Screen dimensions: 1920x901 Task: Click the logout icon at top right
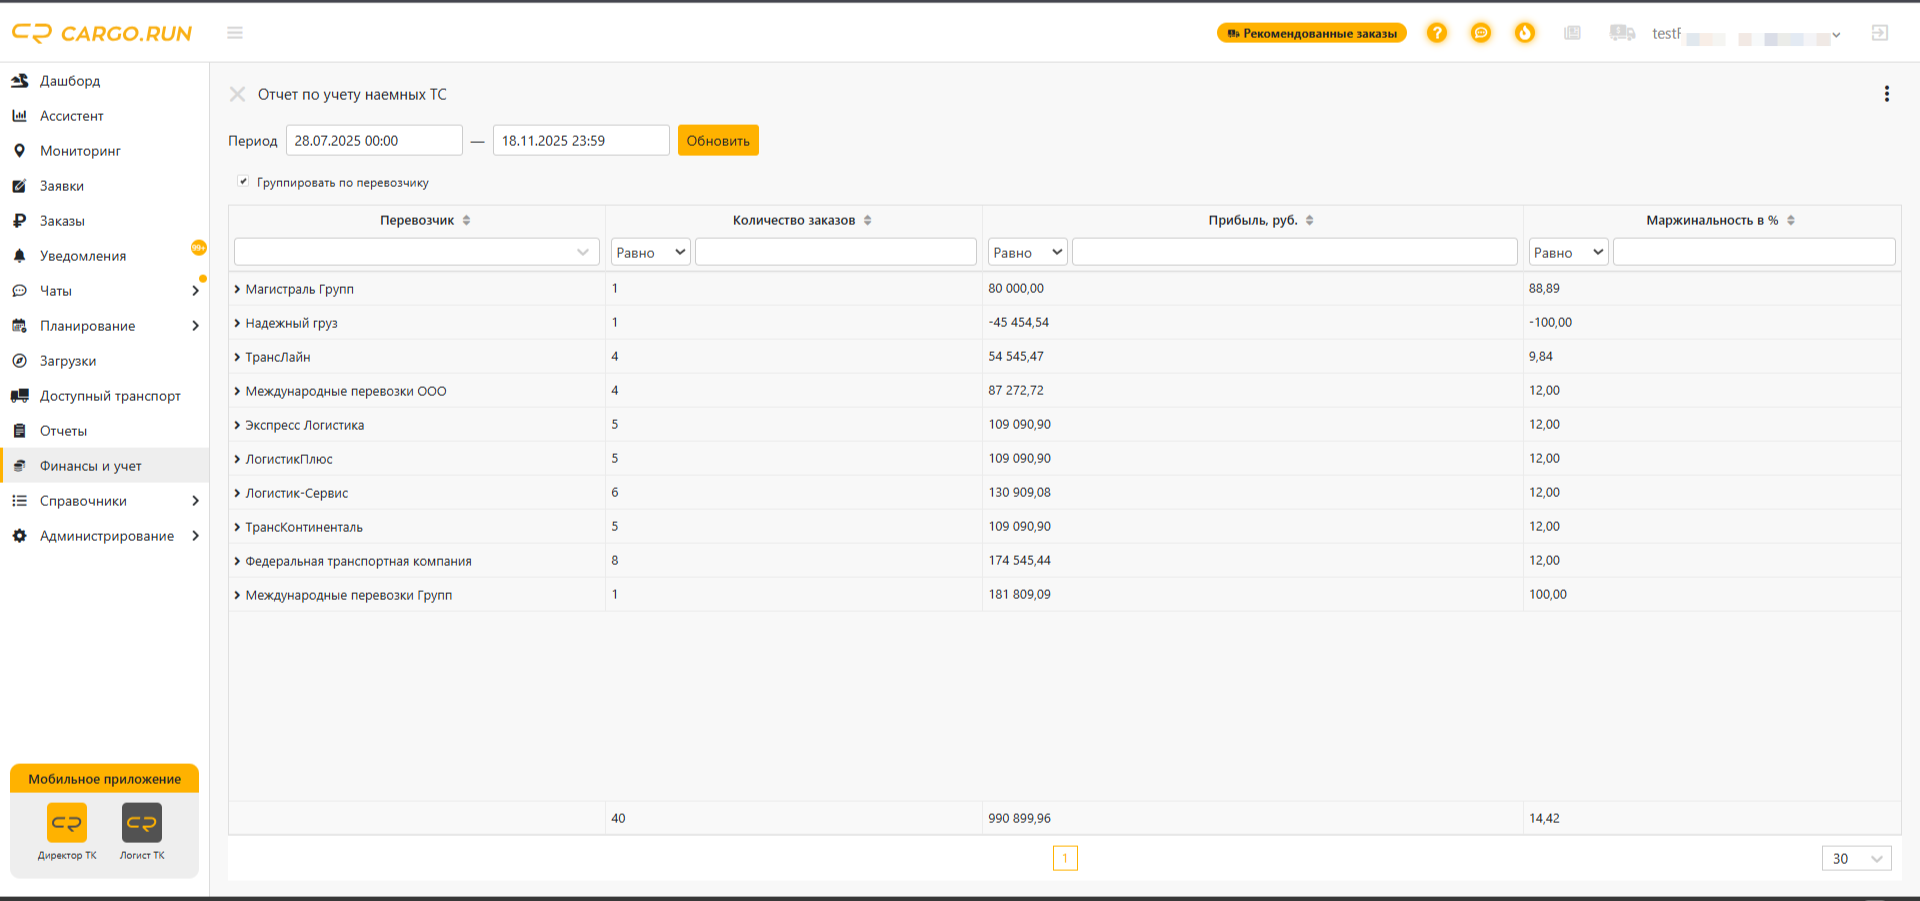click(1880, 33)
